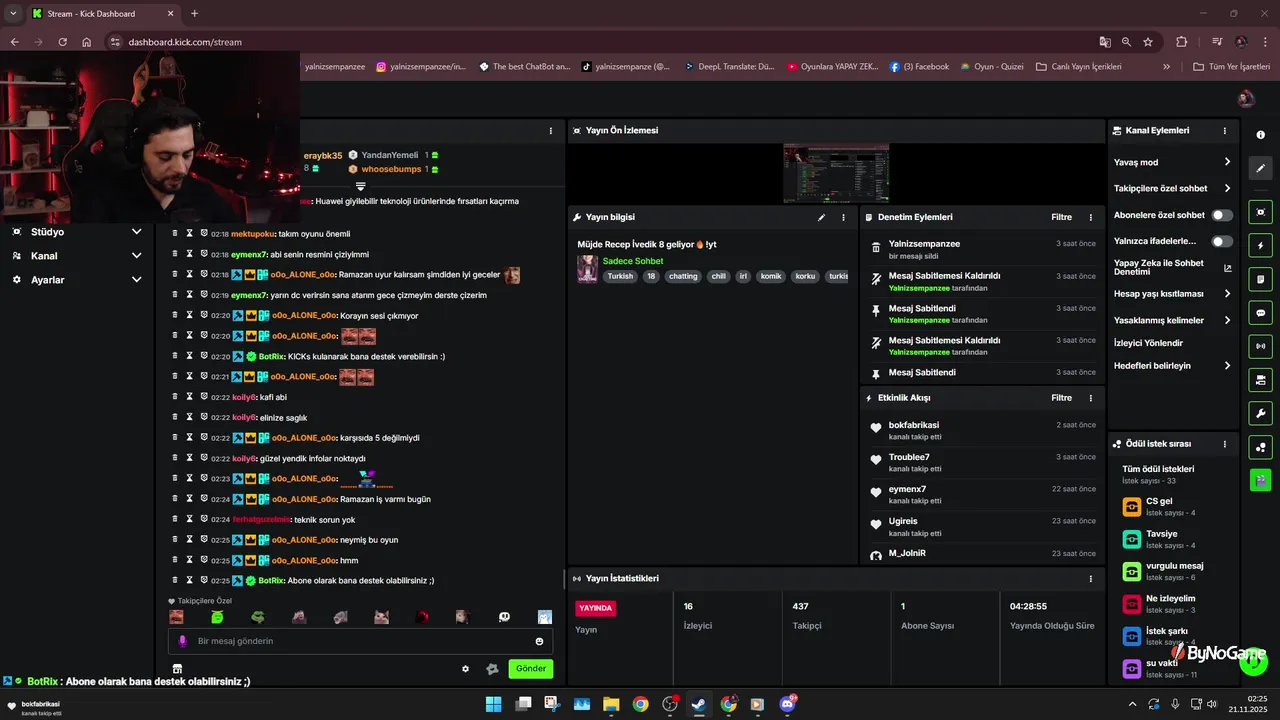This screenshot has height=720, width=1280.
Task: Open chat settings gear icon
Action: click(465, 669)
